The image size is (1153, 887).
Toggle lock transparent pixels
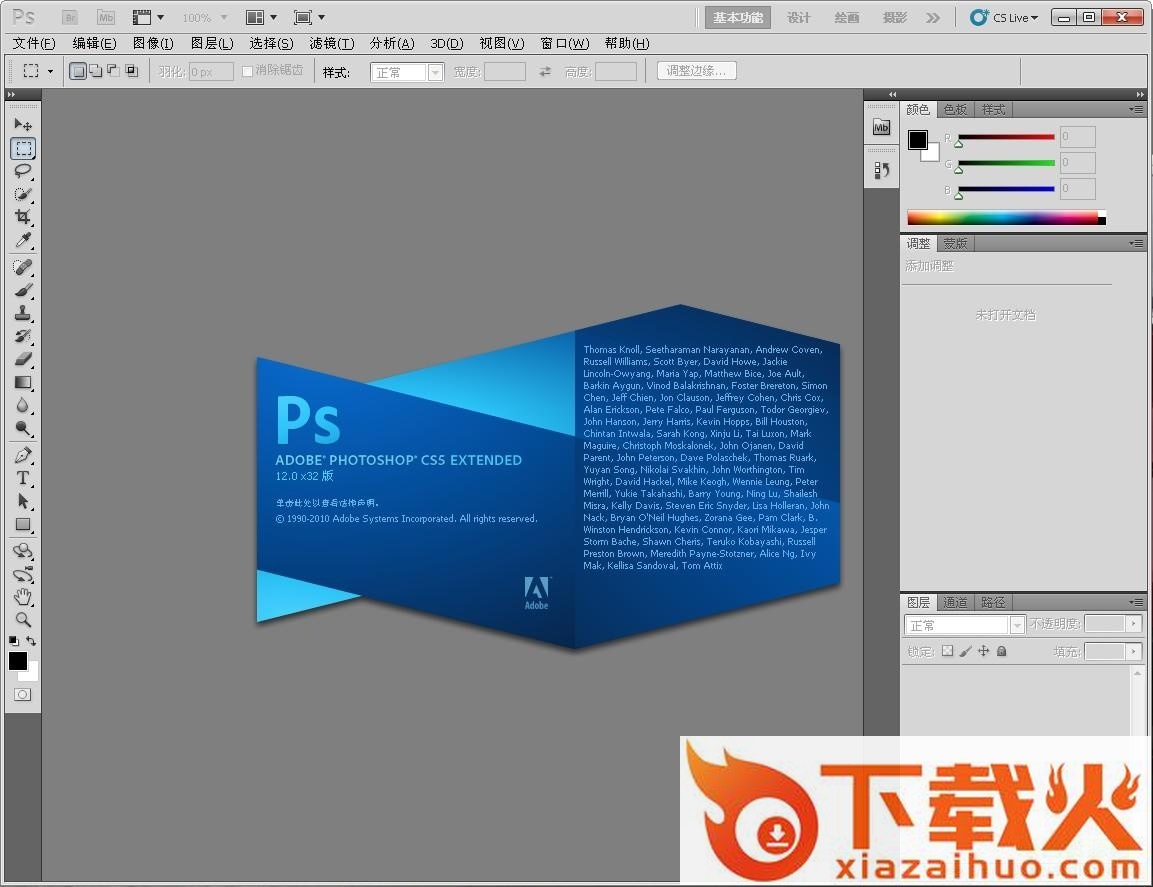947,651
